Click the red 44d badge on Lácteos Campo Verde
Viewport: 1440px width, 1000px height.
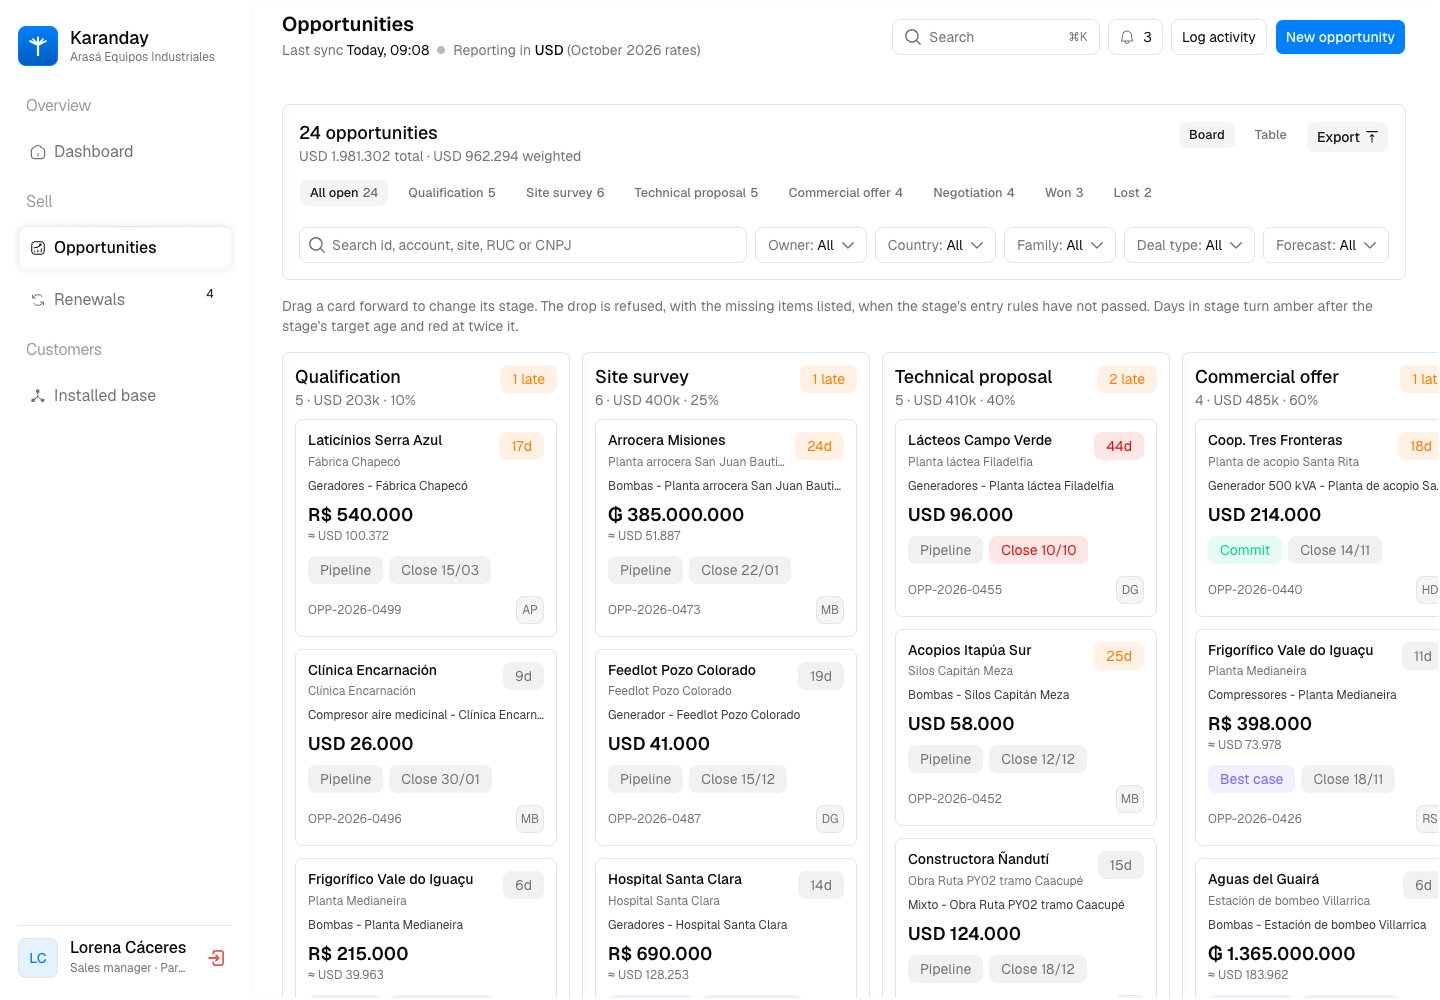pyautogui.click(x=1119, y=446)
